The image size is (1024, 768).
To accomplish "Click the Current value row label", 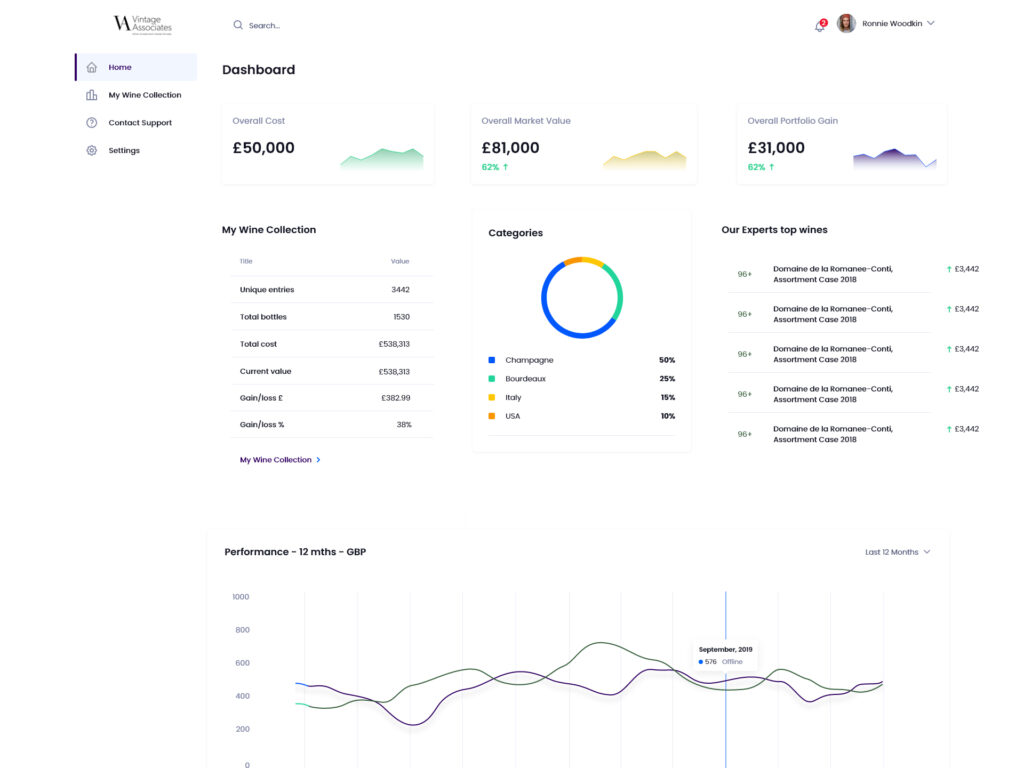I will click(x=265, y=371).
